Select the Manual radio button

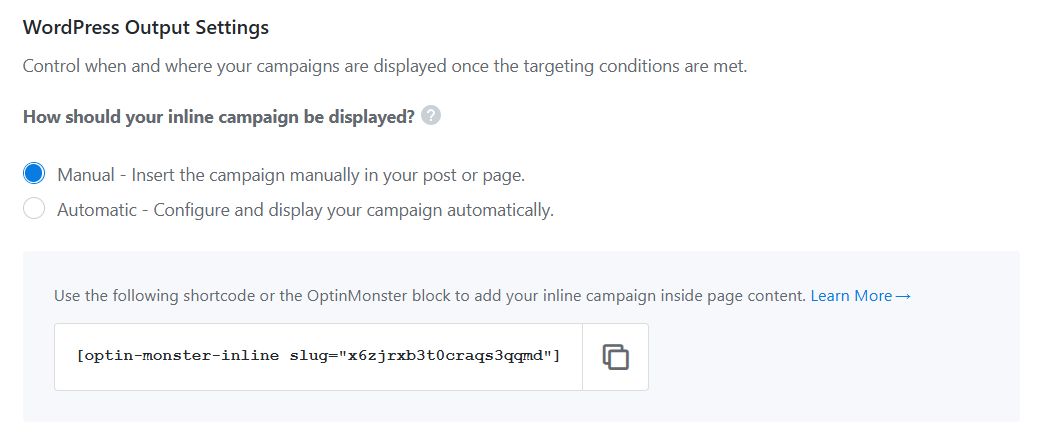[x=34, y=174]
